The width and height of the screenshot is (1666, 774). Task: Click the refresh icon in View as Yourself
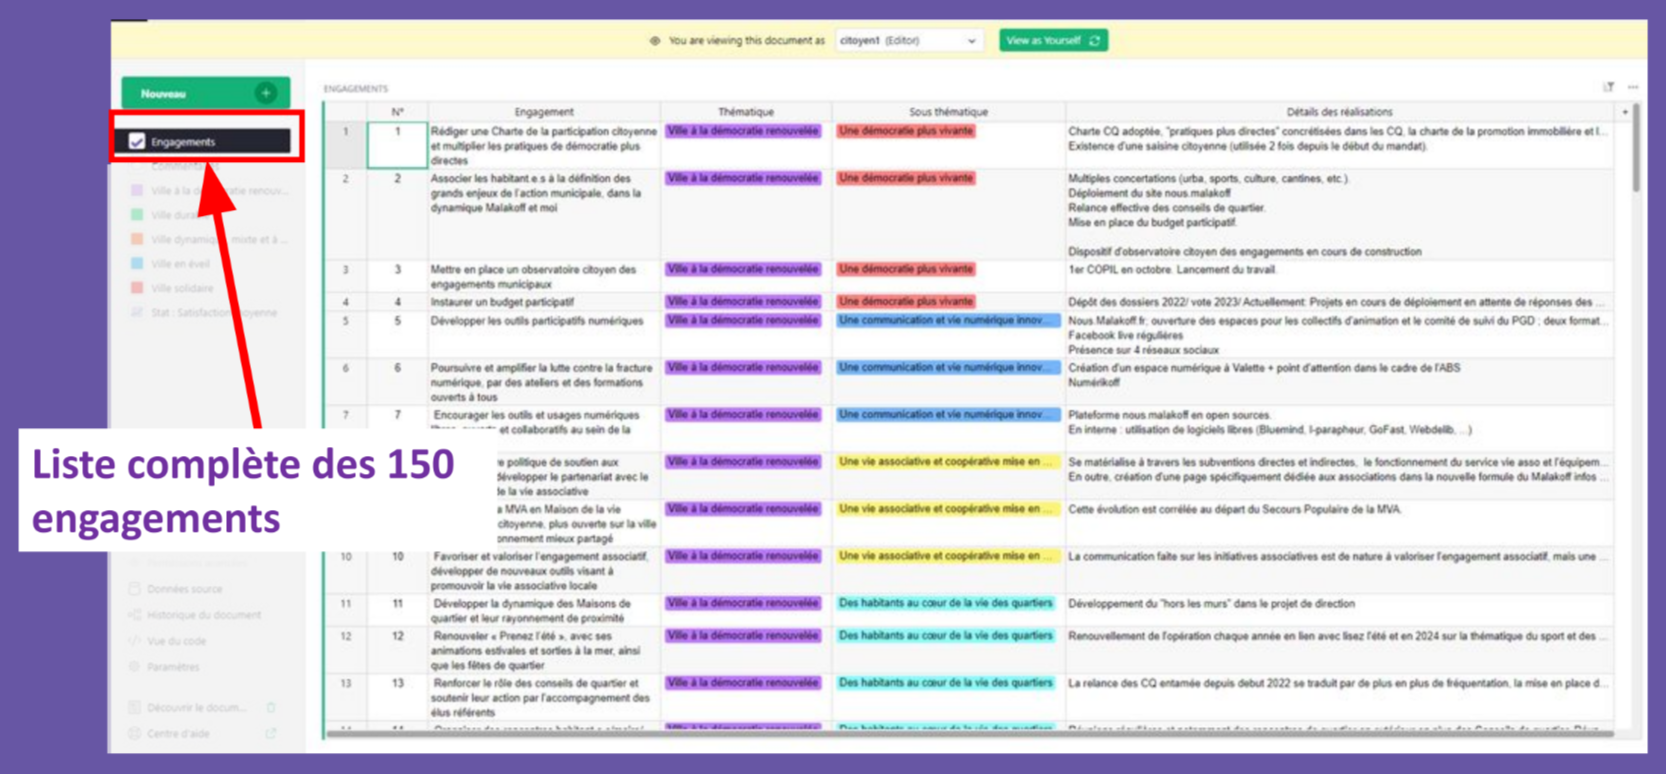pyautogui.click(x=1094, y=41)
